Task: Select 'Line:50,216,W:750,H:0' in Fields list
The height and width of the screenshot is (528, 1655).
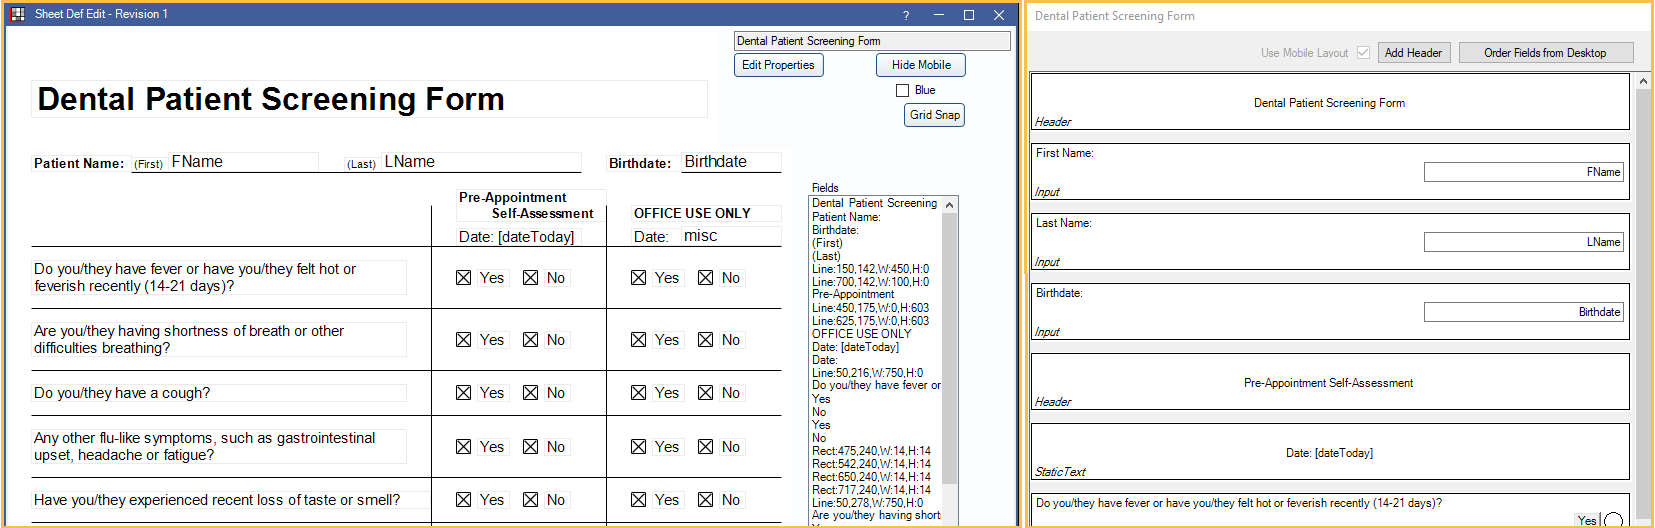Action: pos(867,373)
